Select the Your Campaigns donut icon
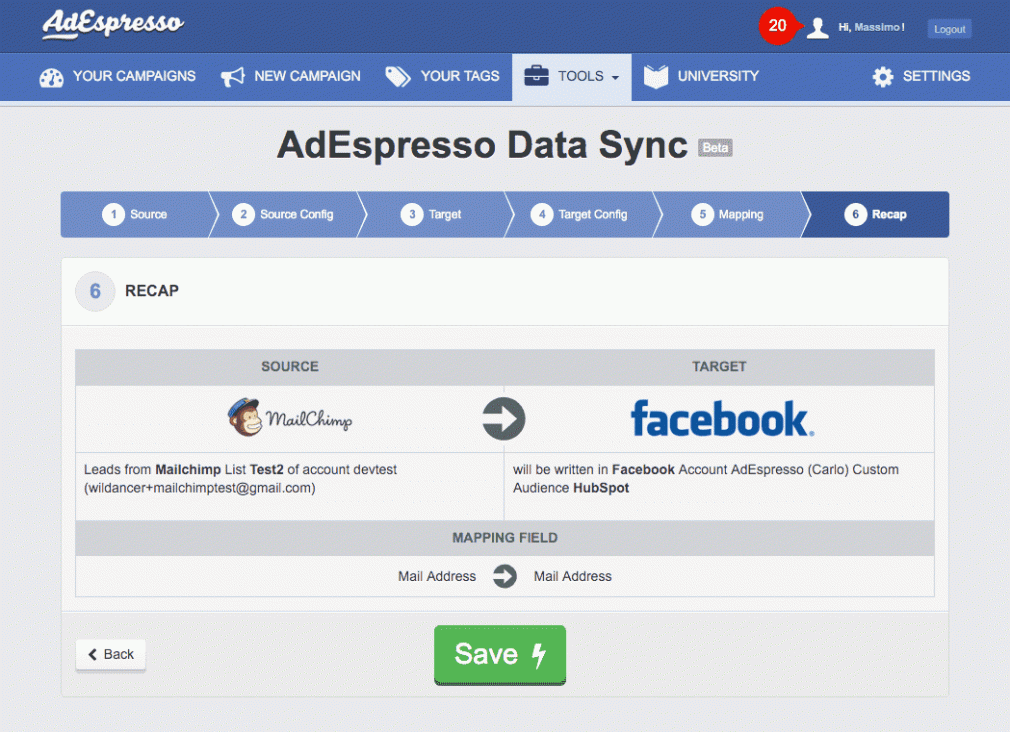Viewport: 1010px width, 732px height. coord(50,76)
